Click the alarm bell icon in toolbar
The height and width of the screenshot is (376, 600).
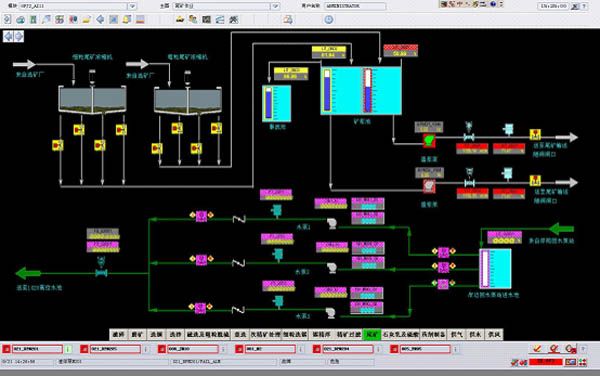click(x=127, y=19)
